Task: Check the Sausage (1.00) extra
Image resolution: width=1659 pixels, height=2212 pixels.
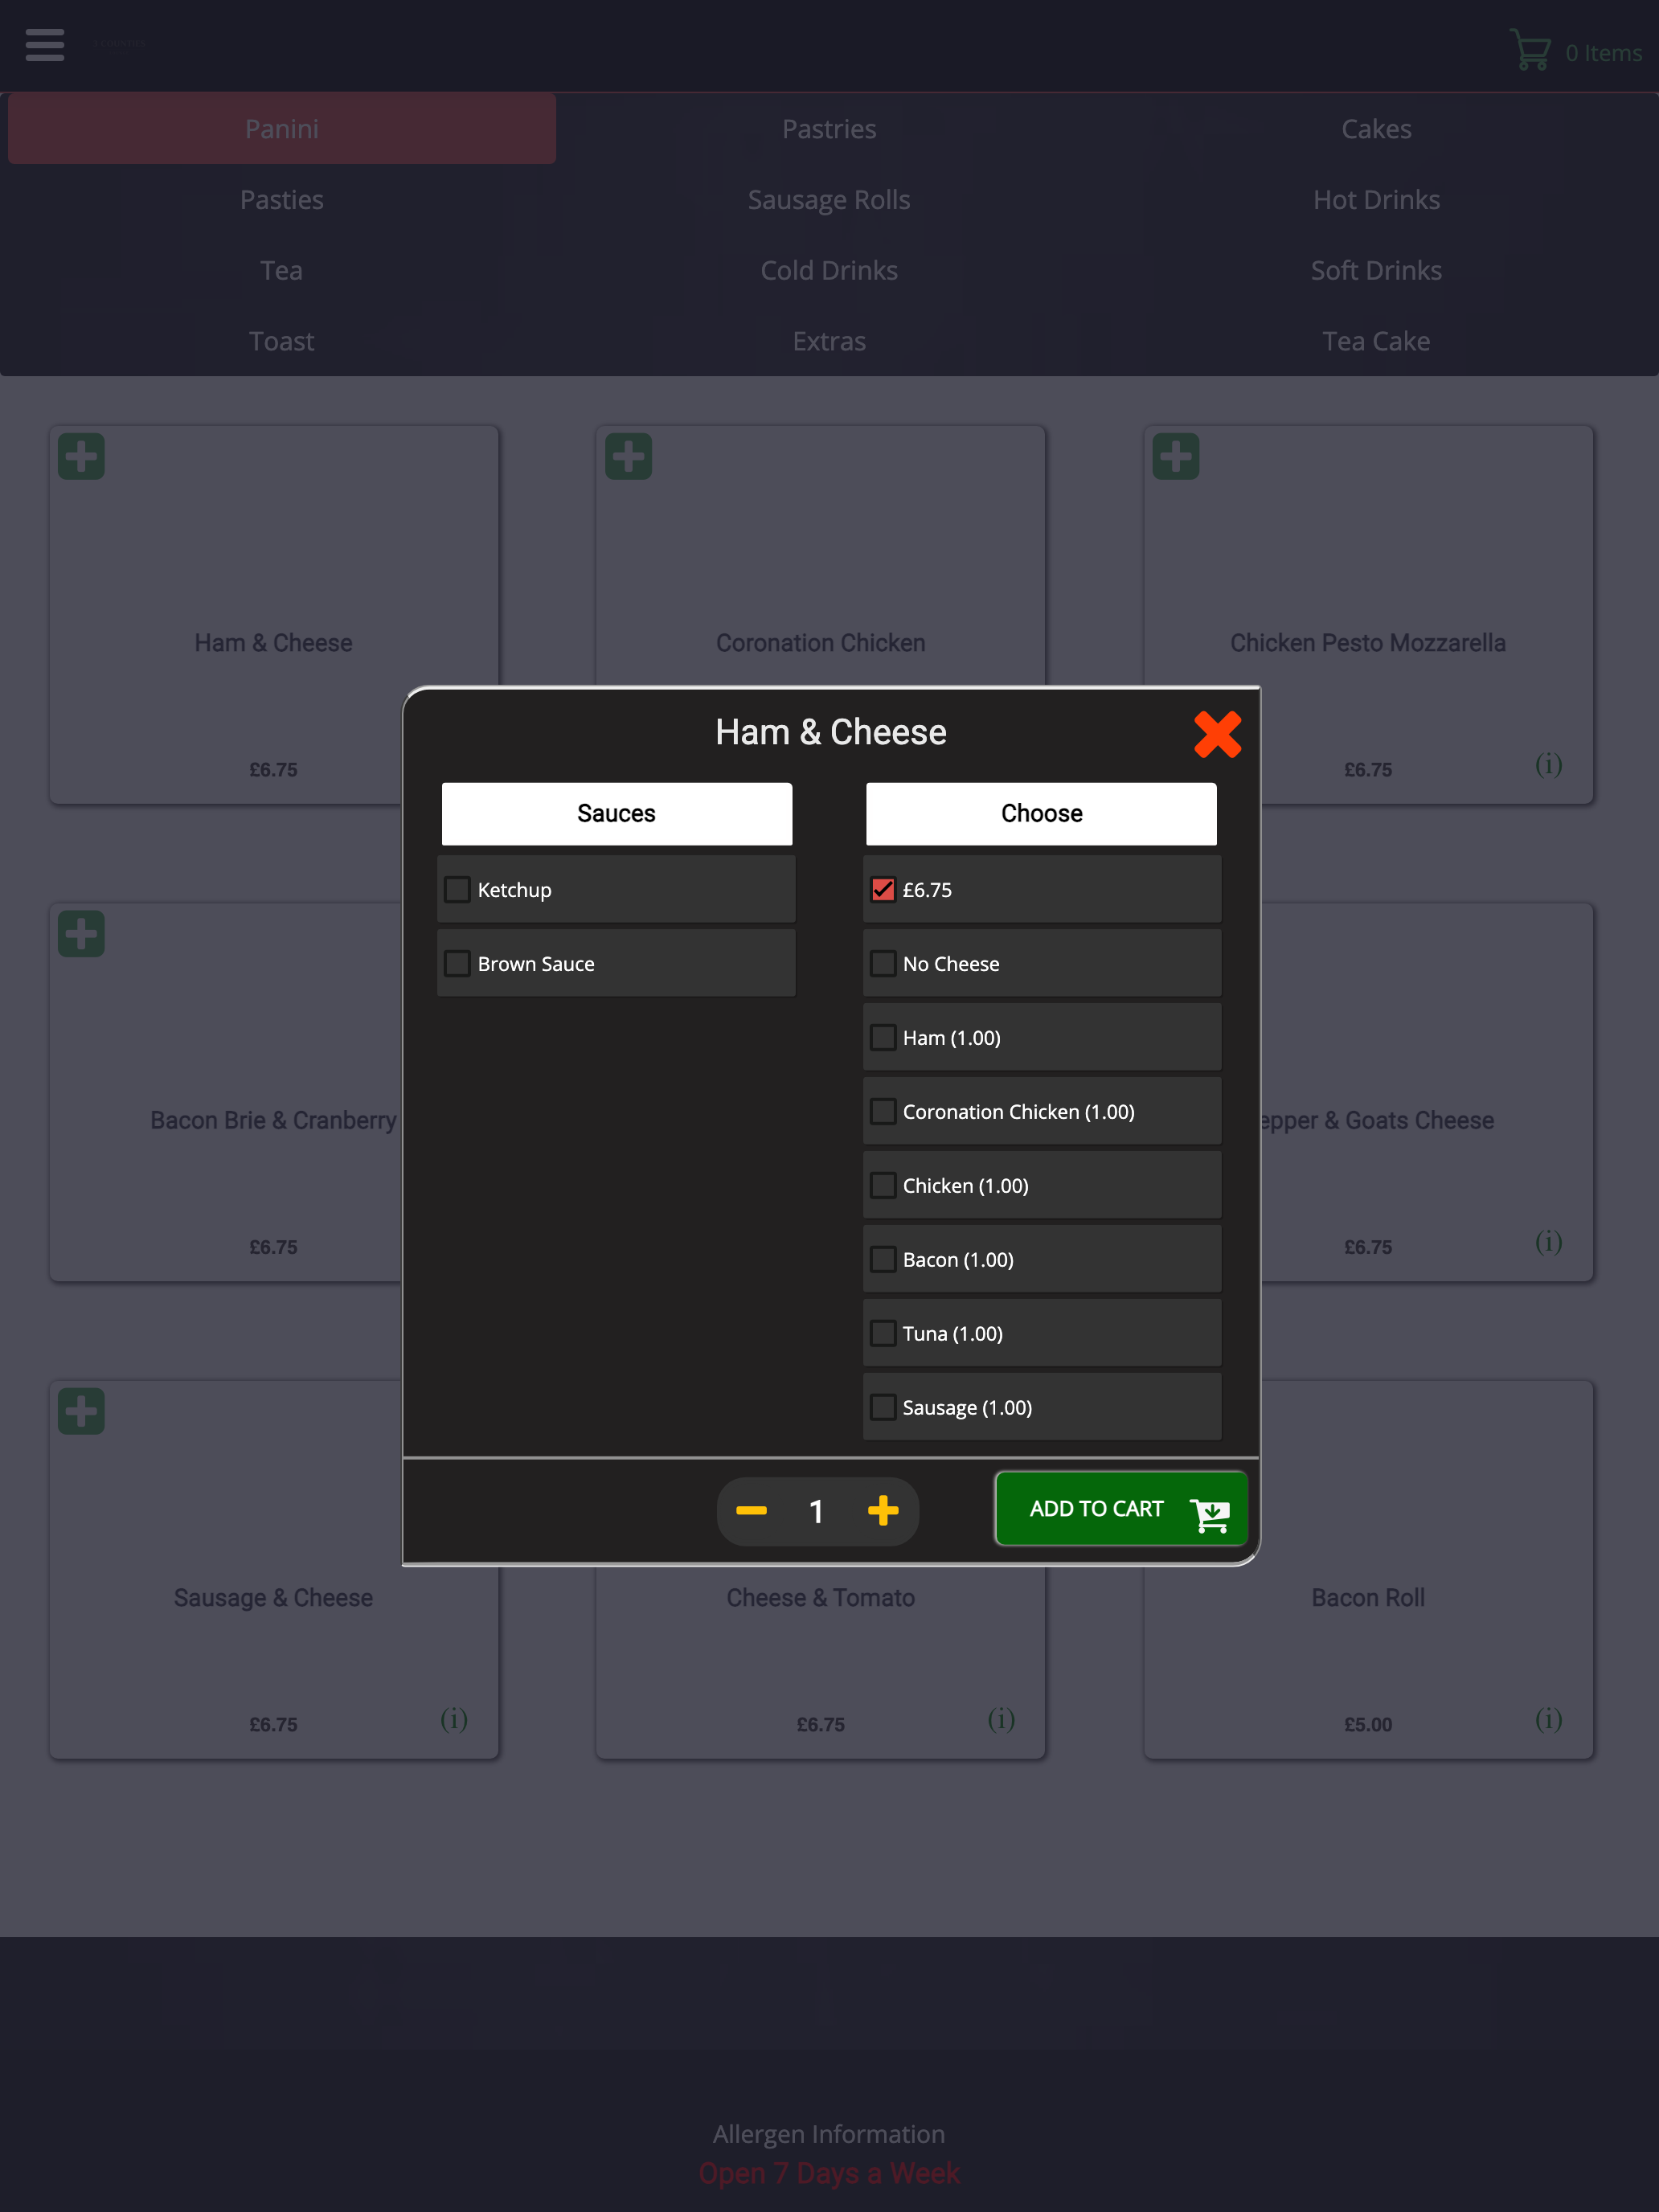Action: [883, 1408]
